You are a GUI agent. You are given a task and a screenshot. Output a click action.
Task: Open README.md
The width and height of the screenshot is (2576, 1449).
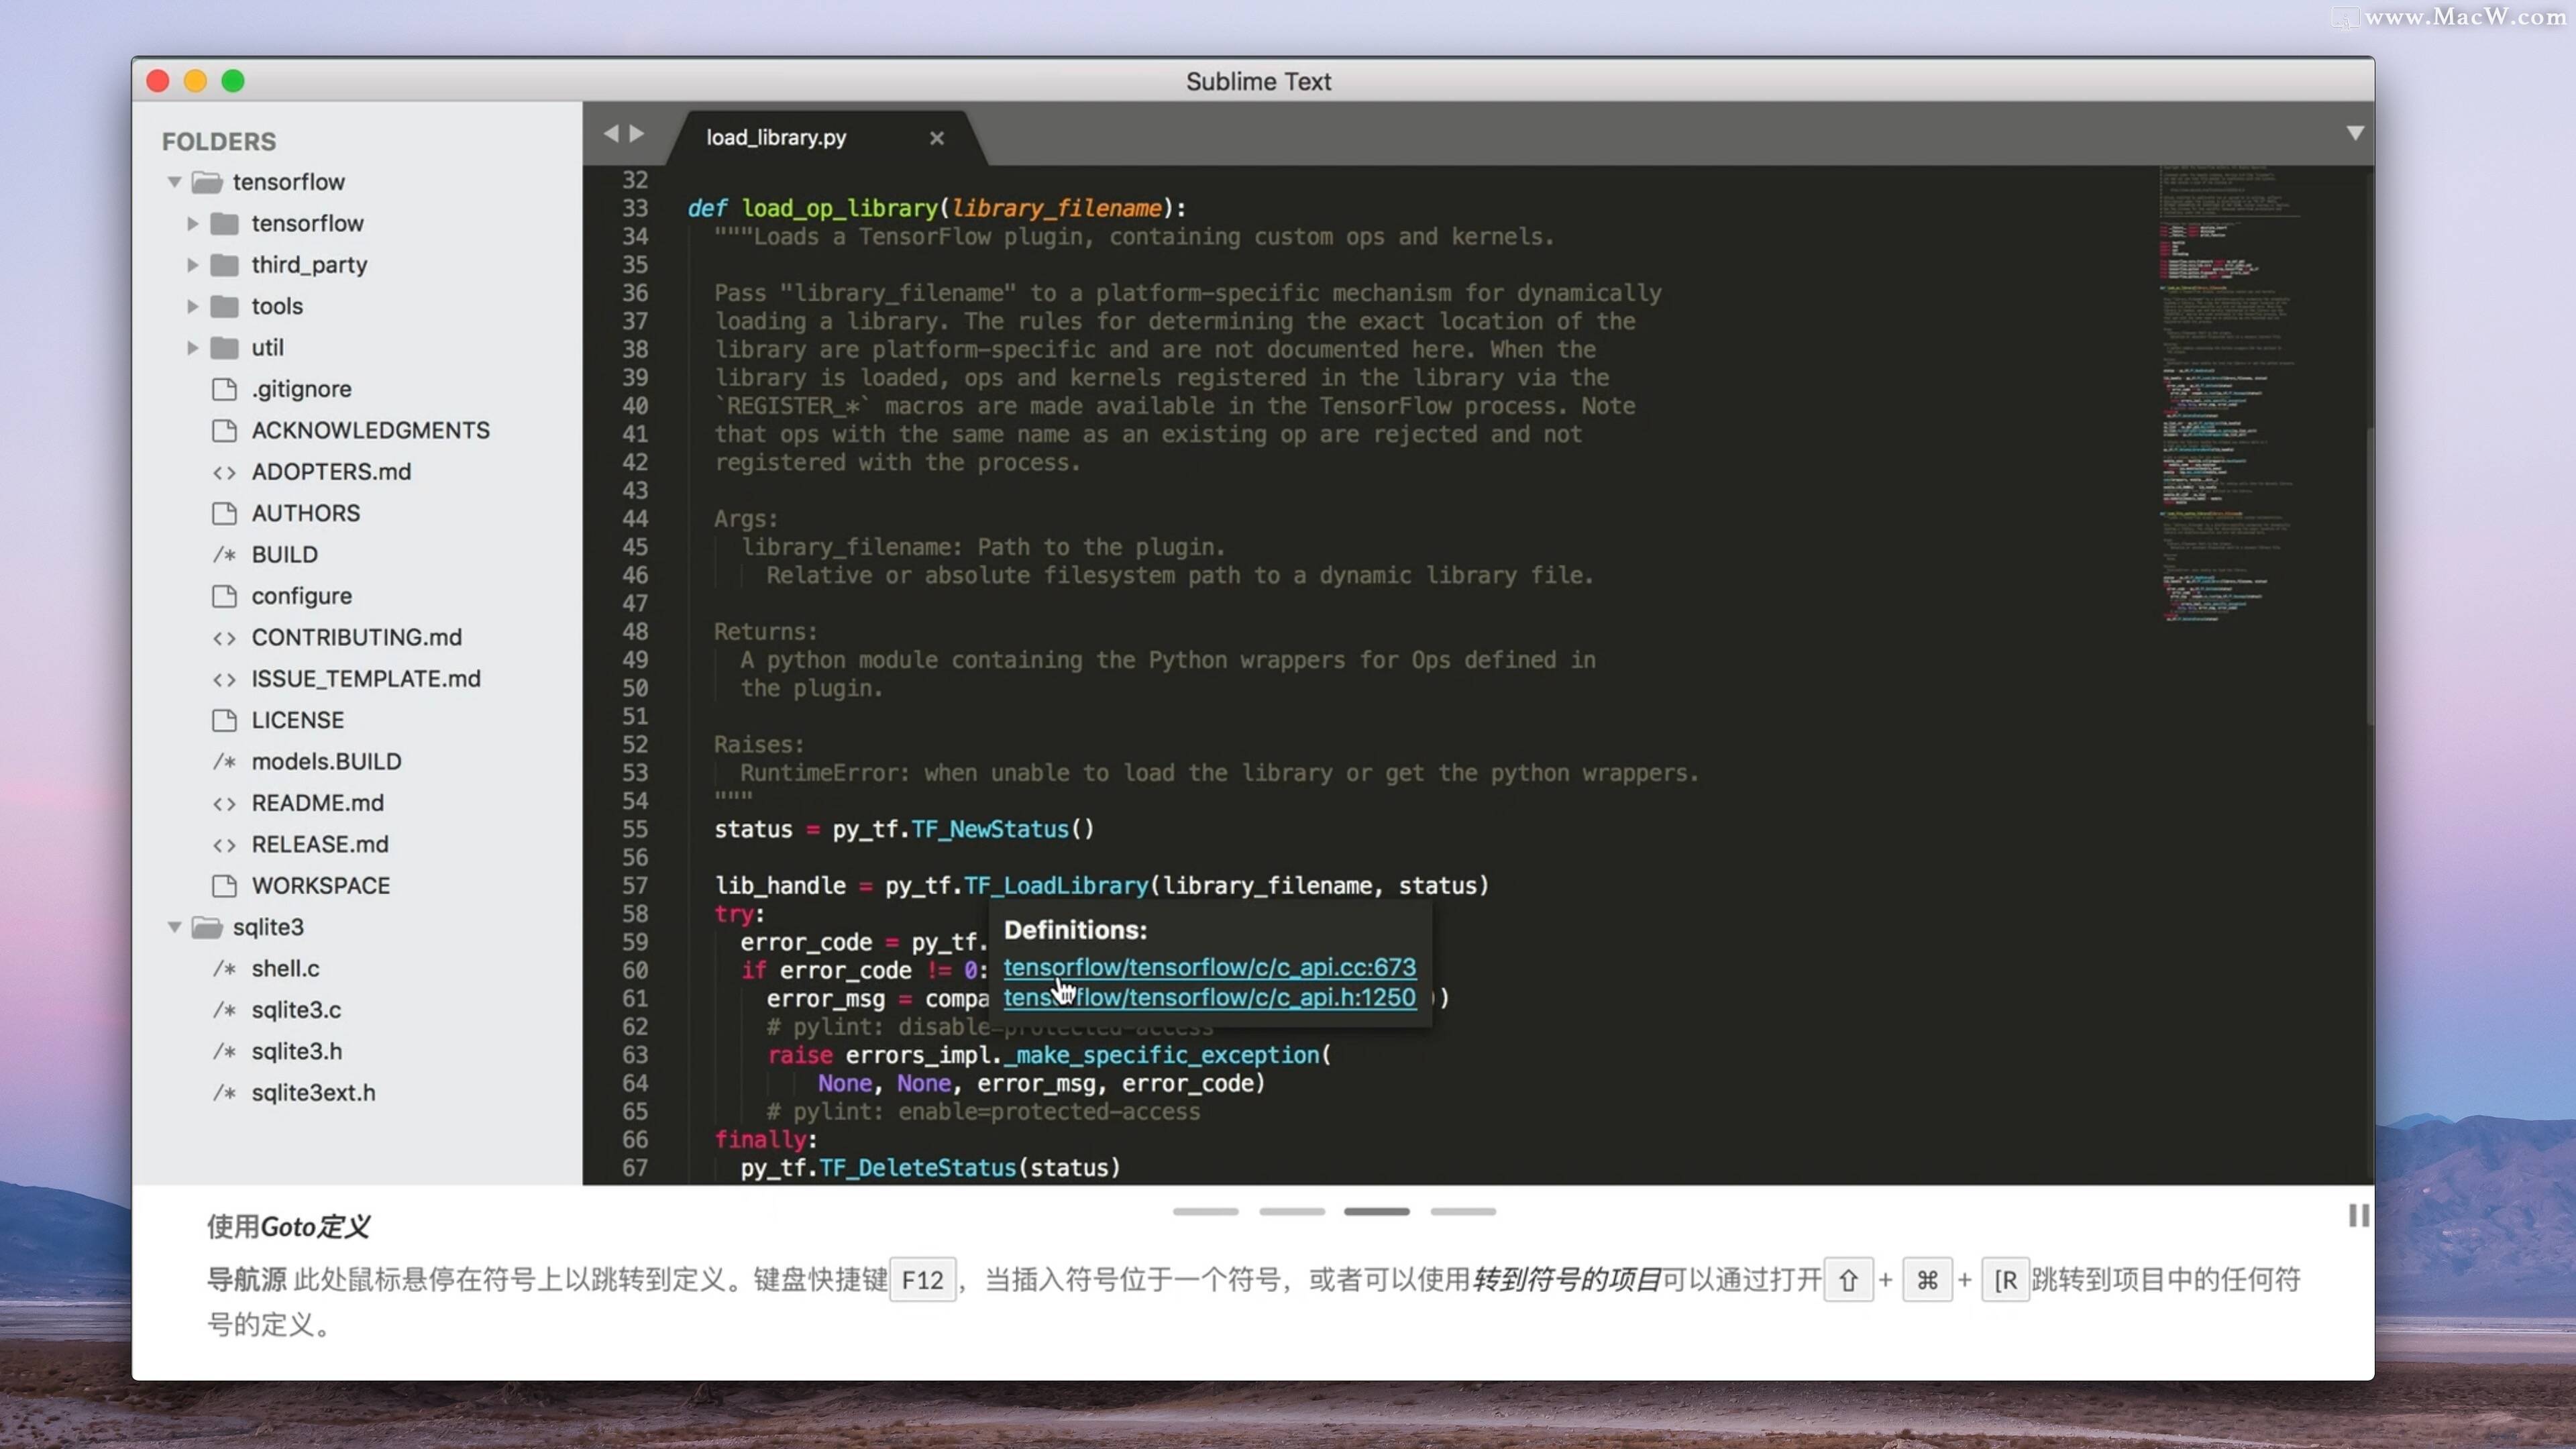317,803
